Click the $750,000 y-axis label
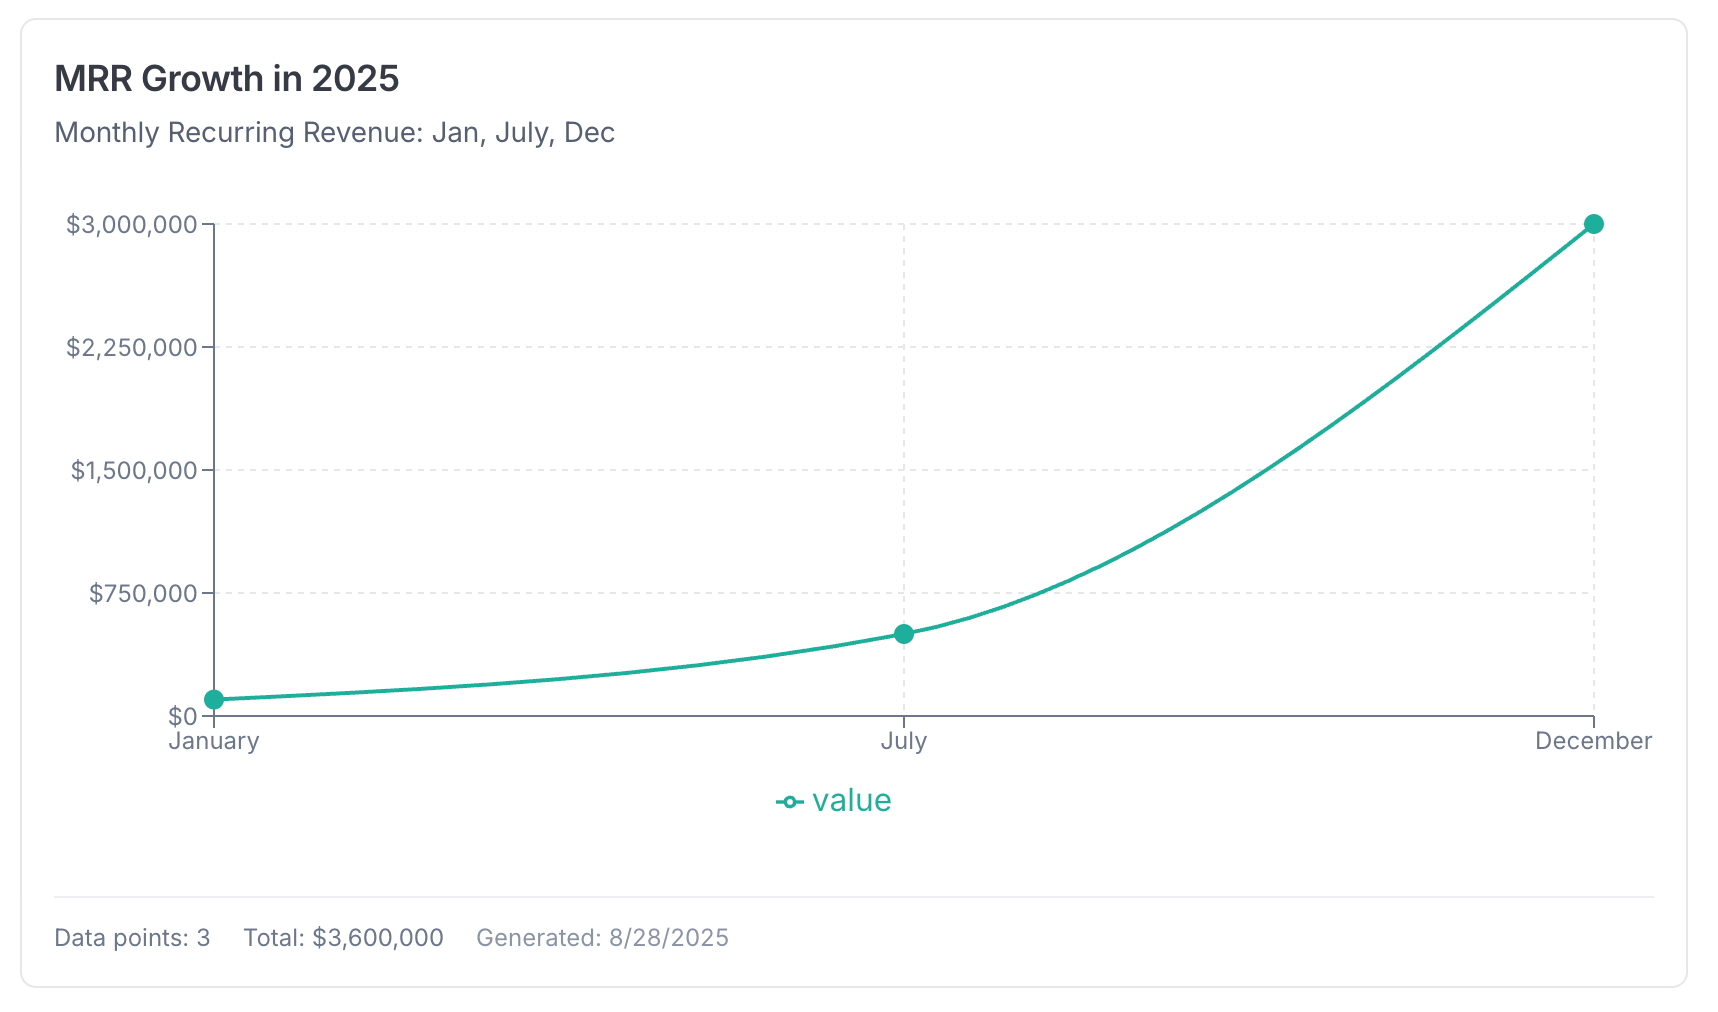The width and height of the screenshot is (1718, 1012). click(143, 593)
